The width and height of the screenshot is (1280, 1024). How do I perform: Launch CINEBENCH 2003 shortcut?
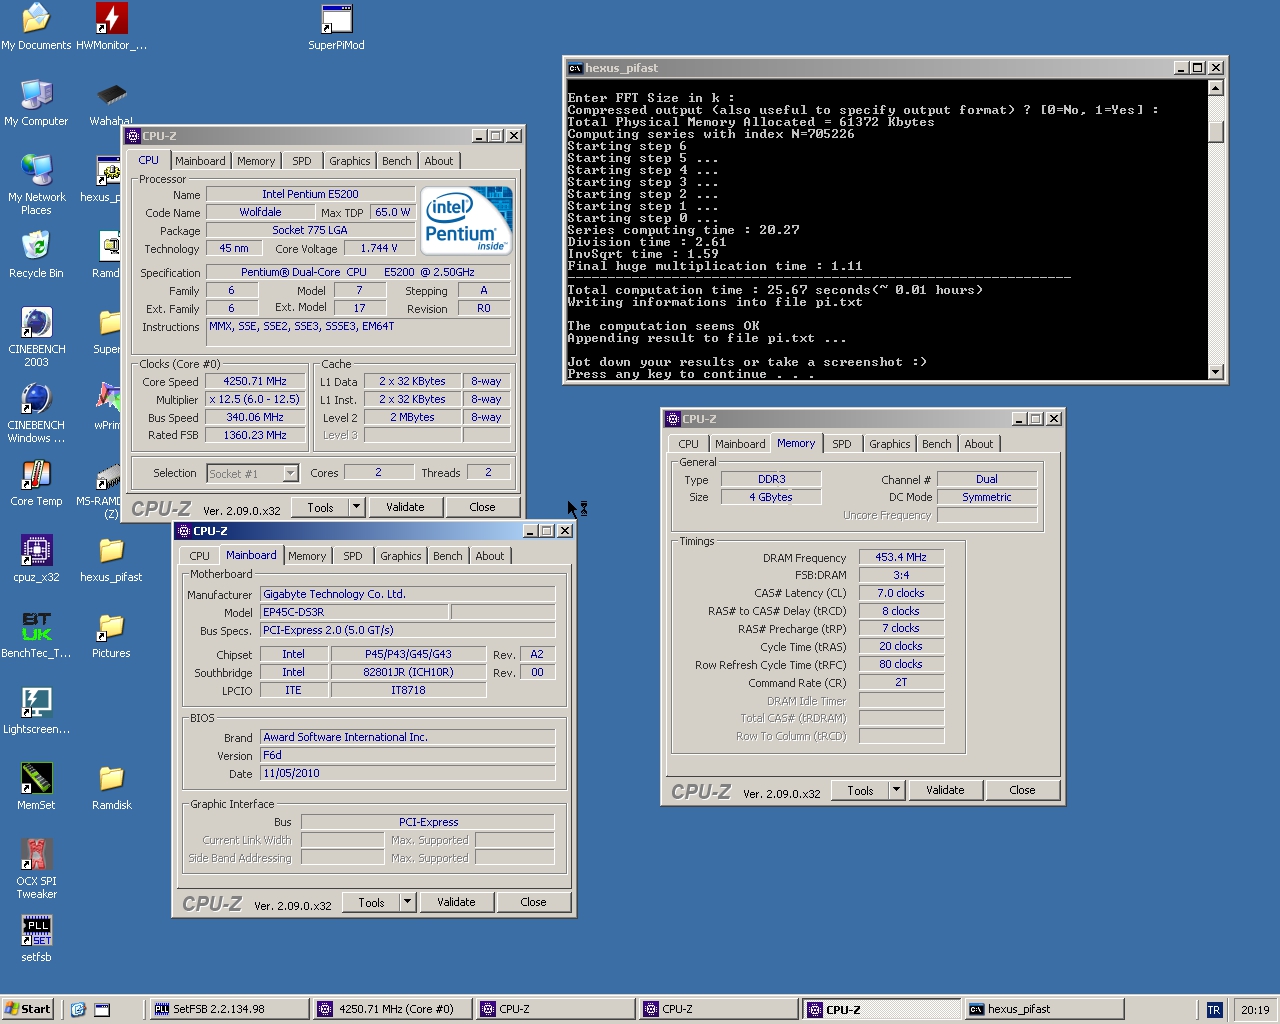36,337
